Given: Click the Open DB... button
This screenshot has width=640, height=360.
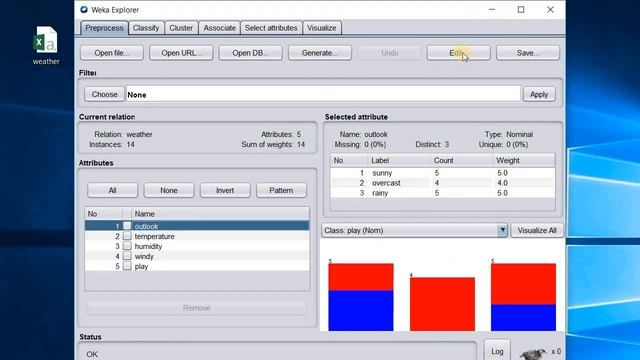Looking at the screenshot, I should 250,53.
